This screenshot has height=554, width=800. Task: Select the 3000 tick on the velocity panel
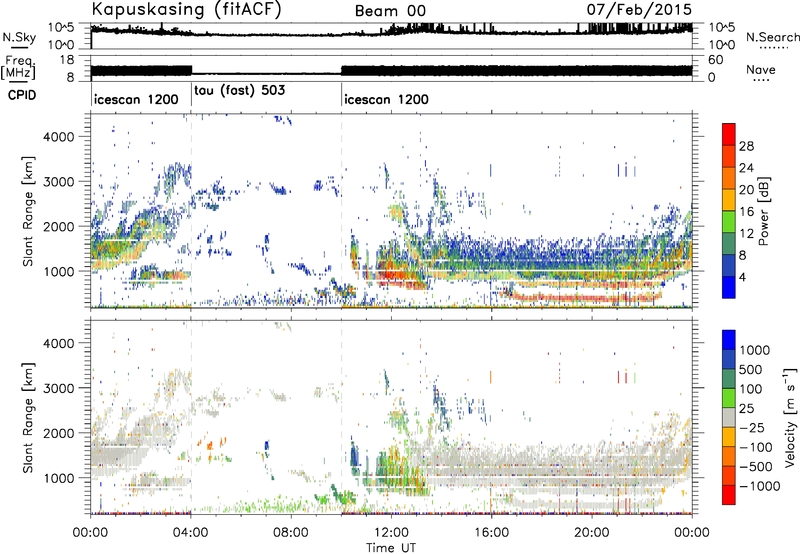coord(59,388)
